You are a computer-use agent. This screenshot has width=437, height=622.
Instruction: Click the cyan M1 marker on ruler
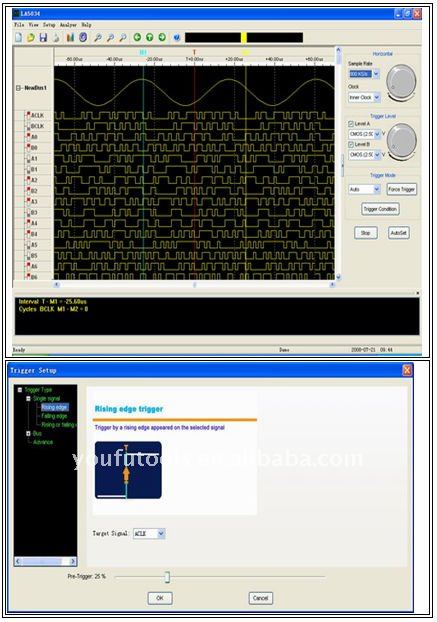point(144,52)
